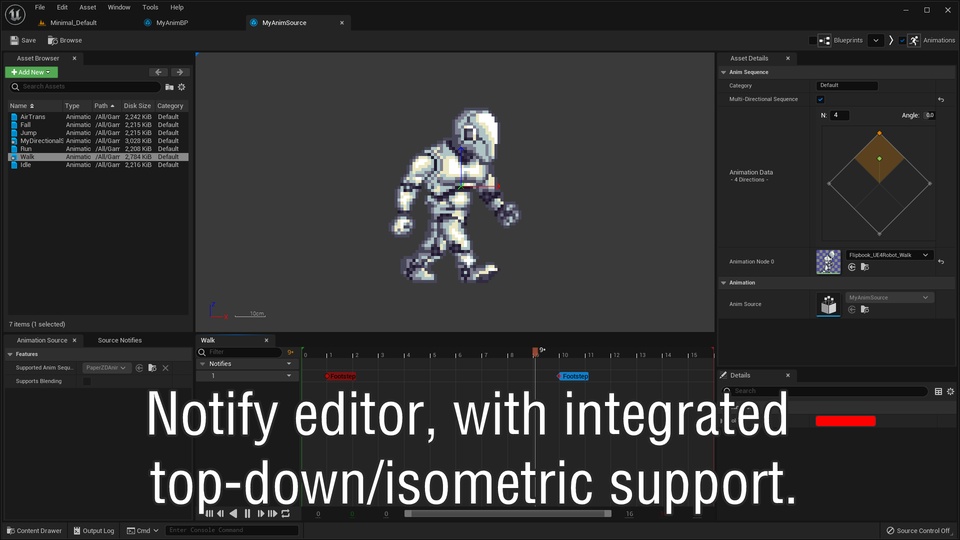Pause the animation playback
This screenshot has width=960, height=540.
pos(247,514)
